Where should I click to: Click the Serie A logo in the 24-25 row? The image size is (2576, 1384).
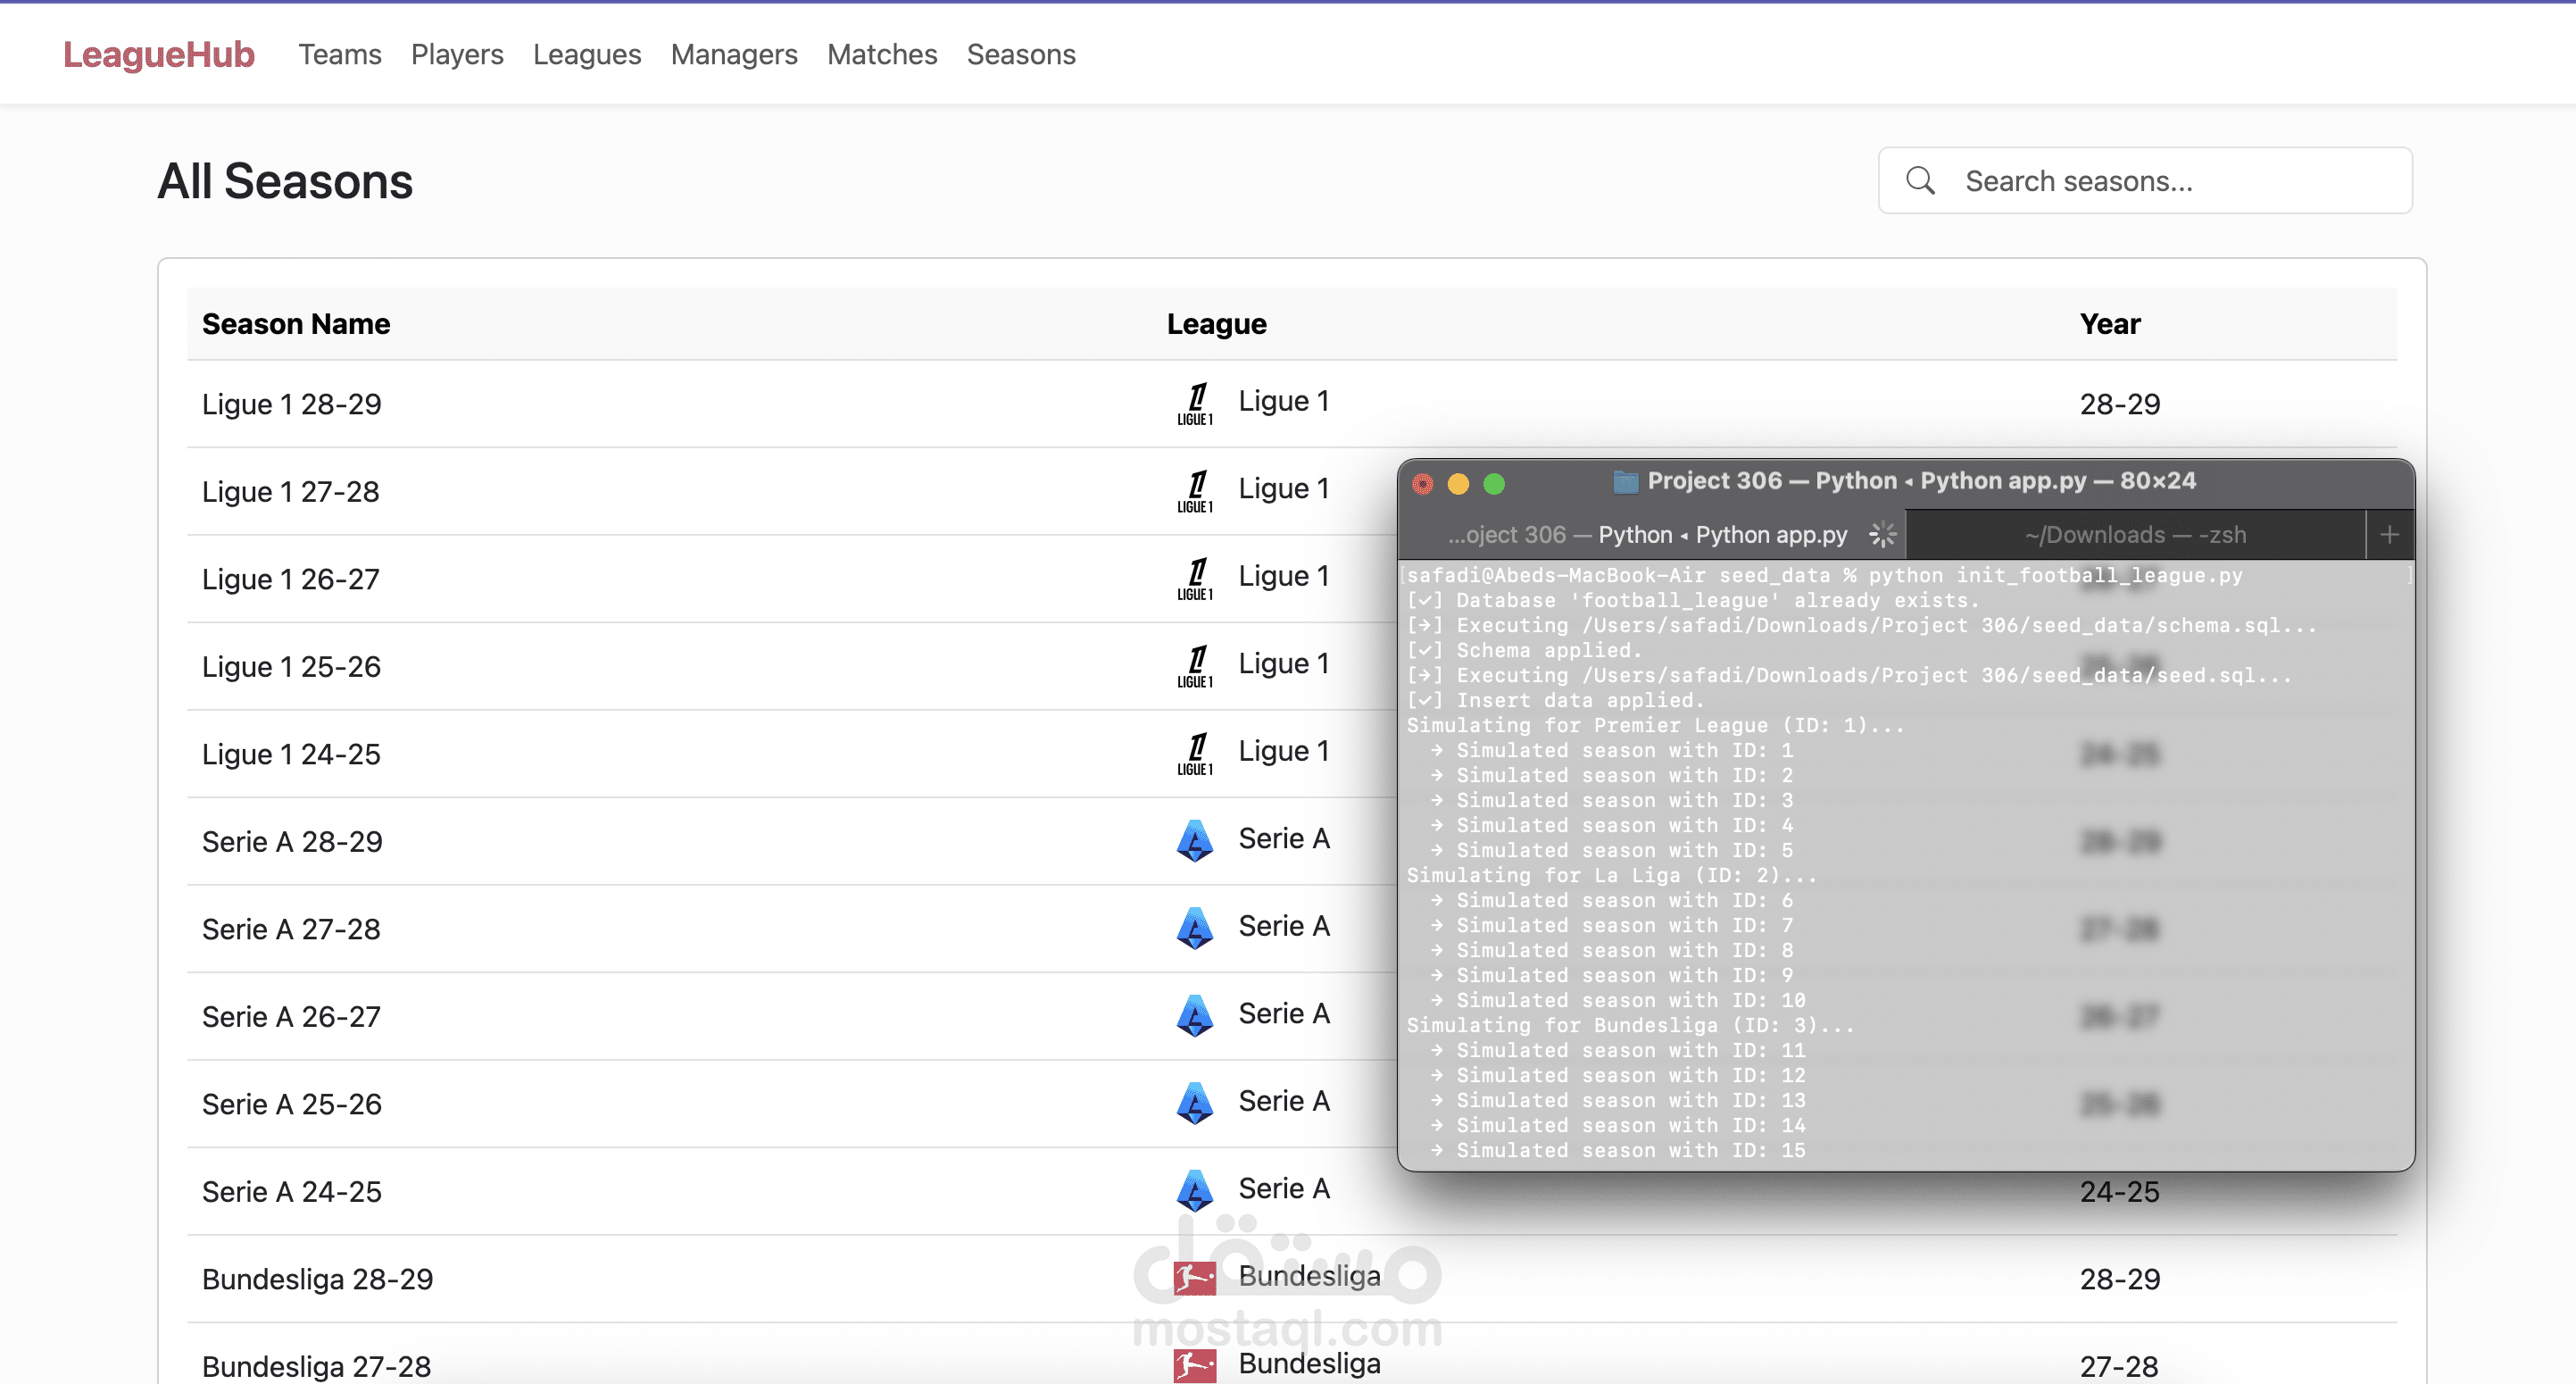tap(1195, 1190)
